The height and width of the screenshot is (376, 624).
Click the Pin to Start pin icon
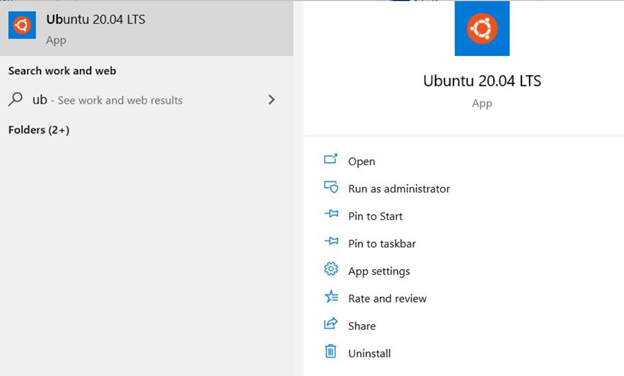(x=331, y=214)
